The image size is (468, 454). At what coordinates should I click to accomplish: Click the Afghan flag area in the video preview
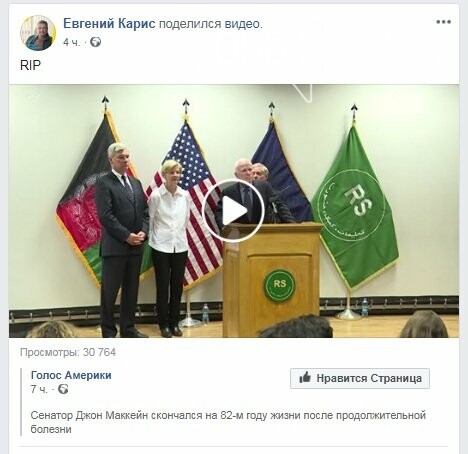point(80,200)
